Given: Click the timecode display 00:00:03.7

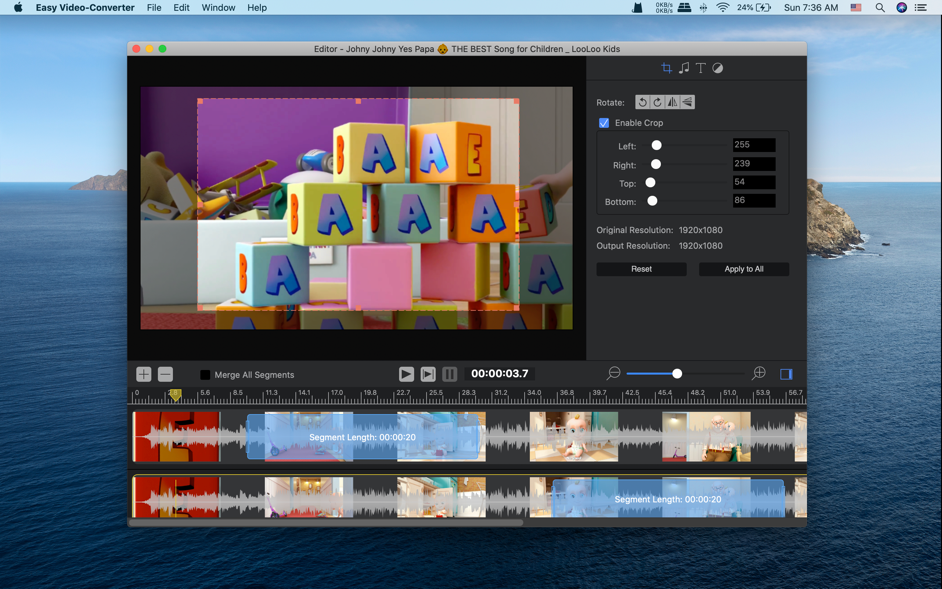Looking at the screenshot, I should (x=499, y=374).
